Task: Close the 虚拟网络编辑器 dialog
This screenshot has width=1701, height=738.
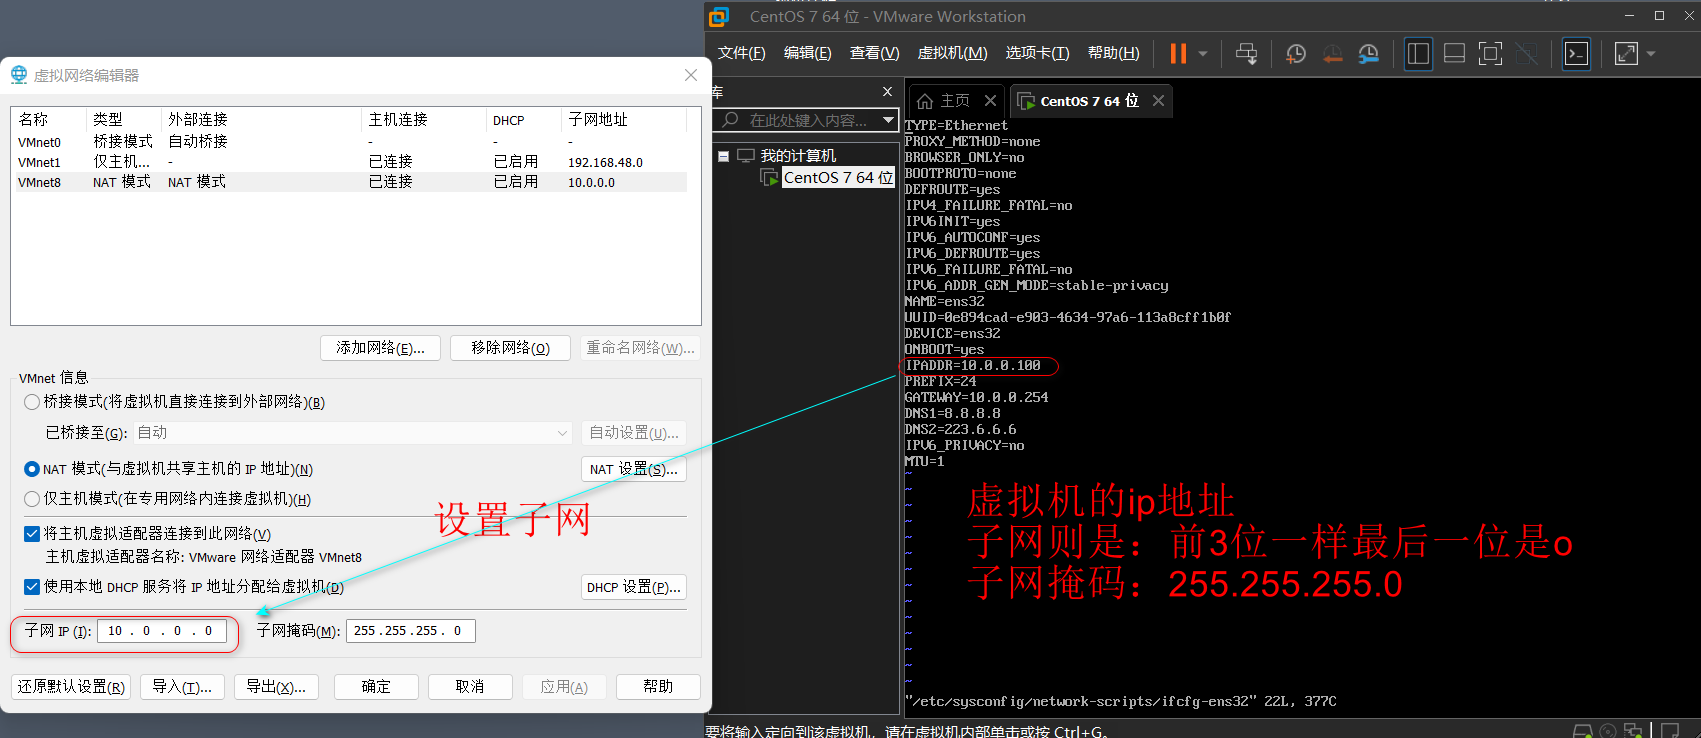Action: point(691,75)
